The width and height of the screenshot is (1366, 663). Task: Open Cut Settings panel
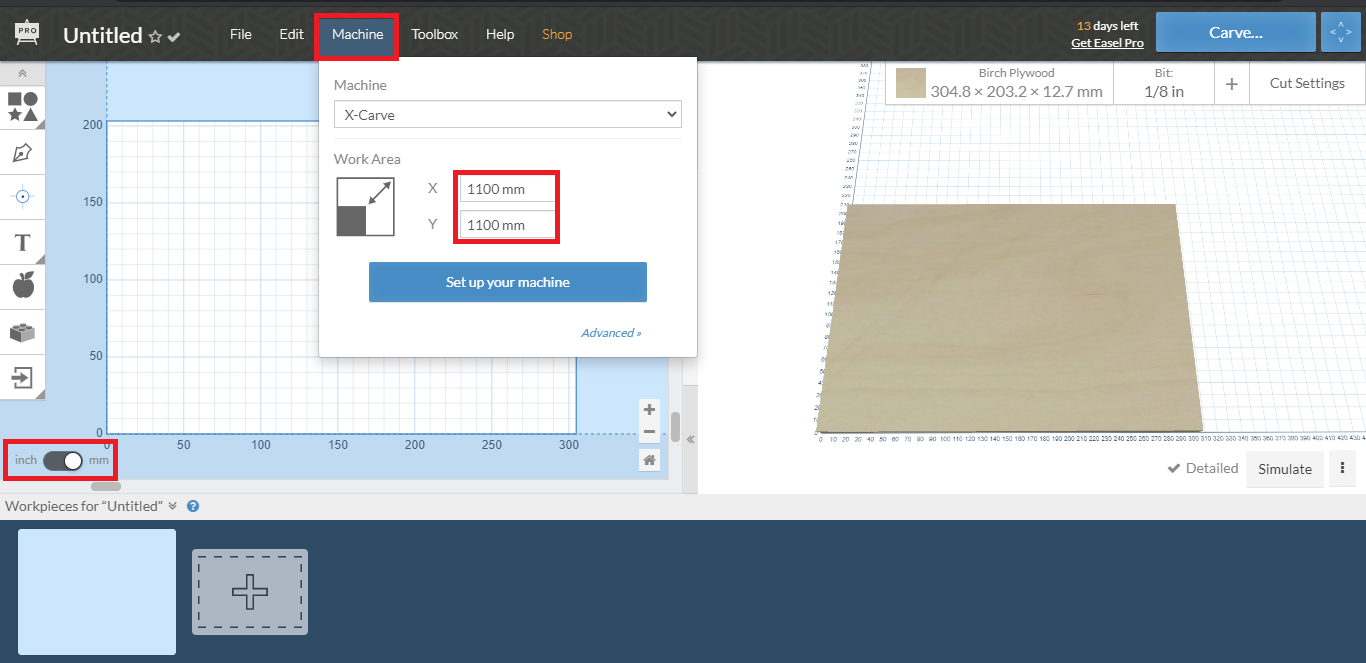(x=1307, y=83)
